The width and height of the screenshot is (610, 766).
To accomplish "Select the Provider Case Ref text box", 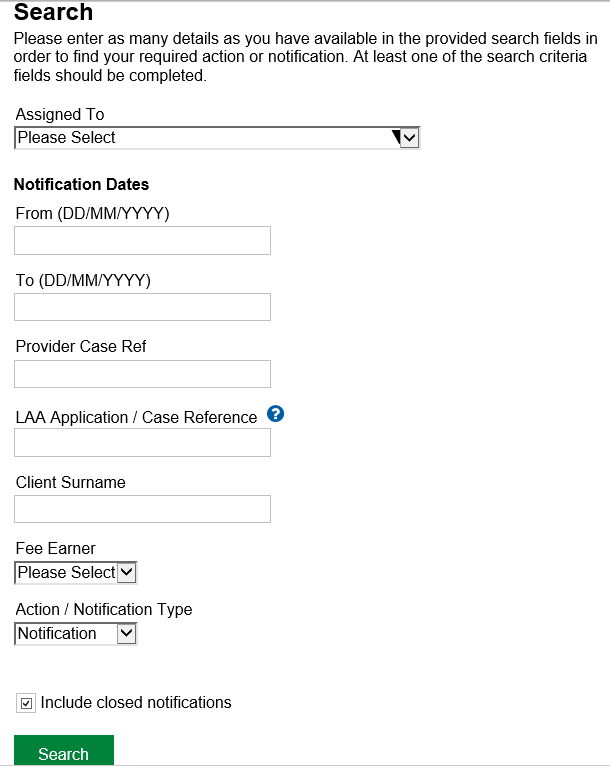I will click(x=142, y=374).
